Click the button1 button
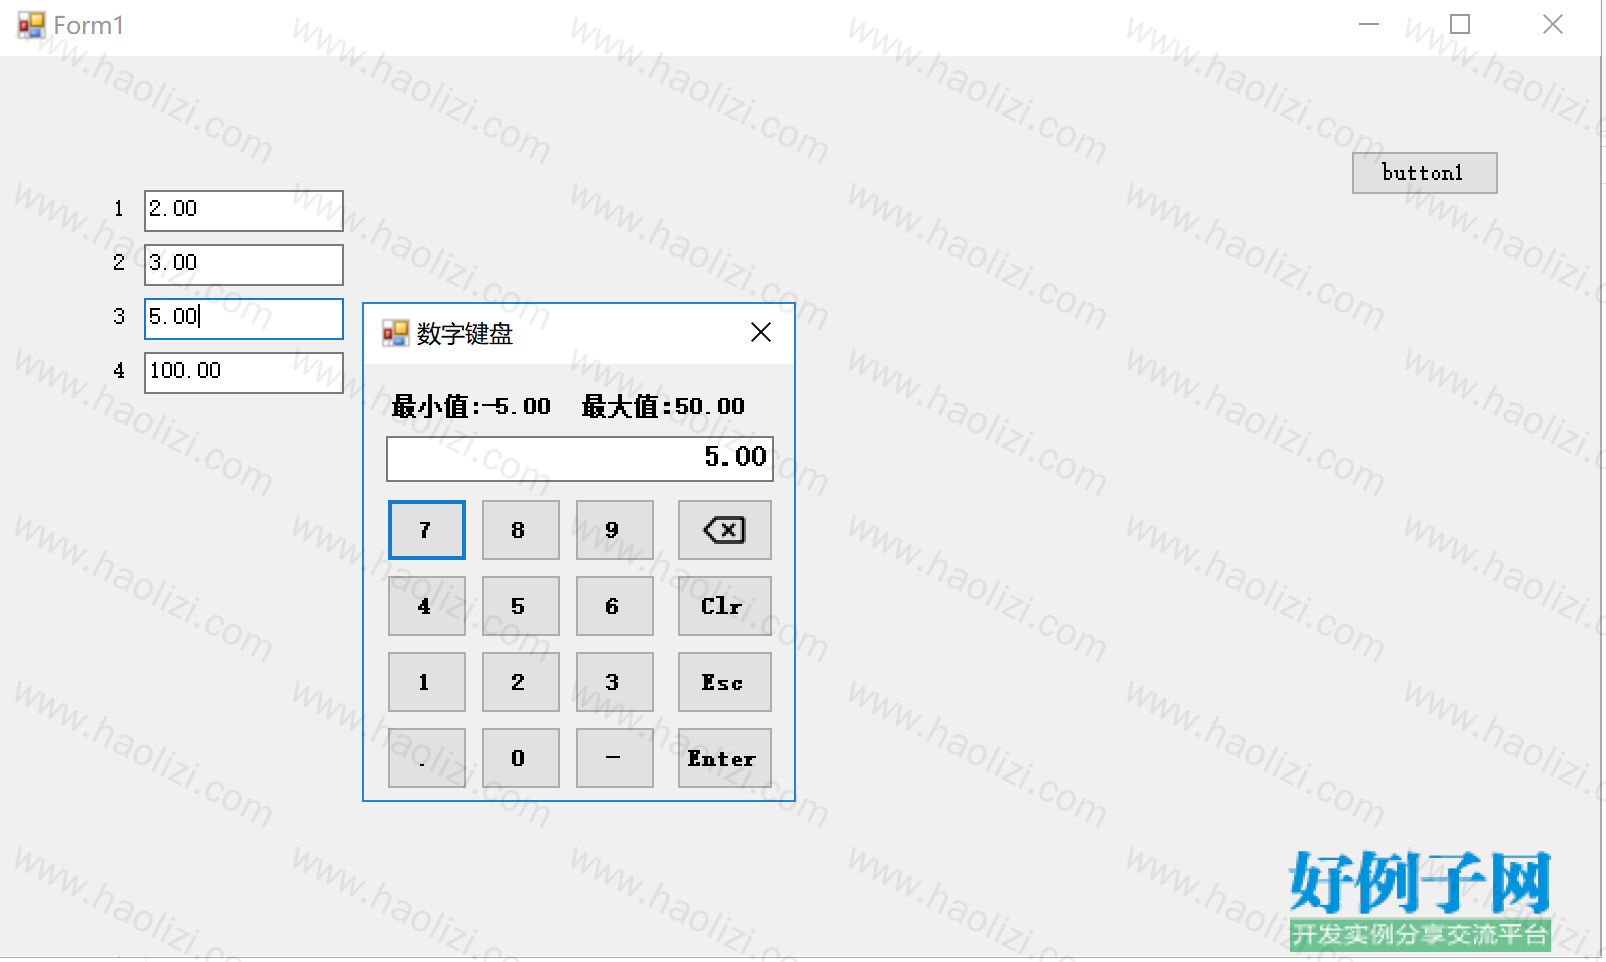This screenshot has width=1606, height=962. [1424, 173]
